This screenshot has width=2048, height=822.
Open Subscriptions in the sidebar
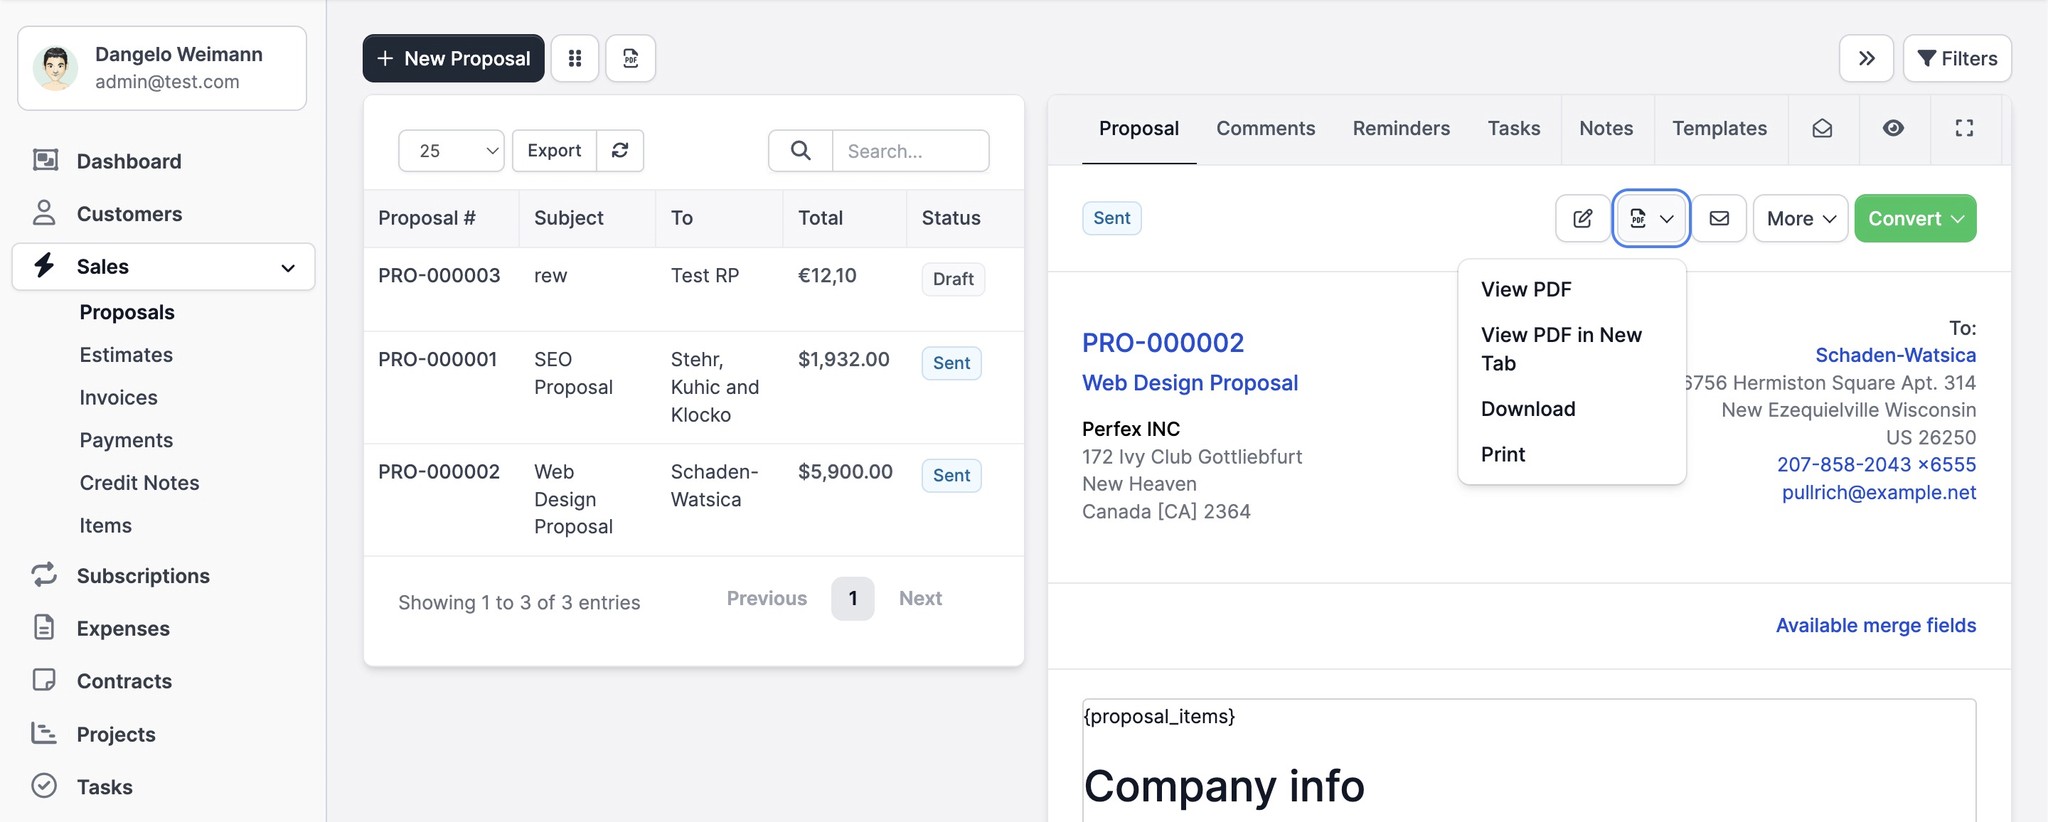point(143,576)
